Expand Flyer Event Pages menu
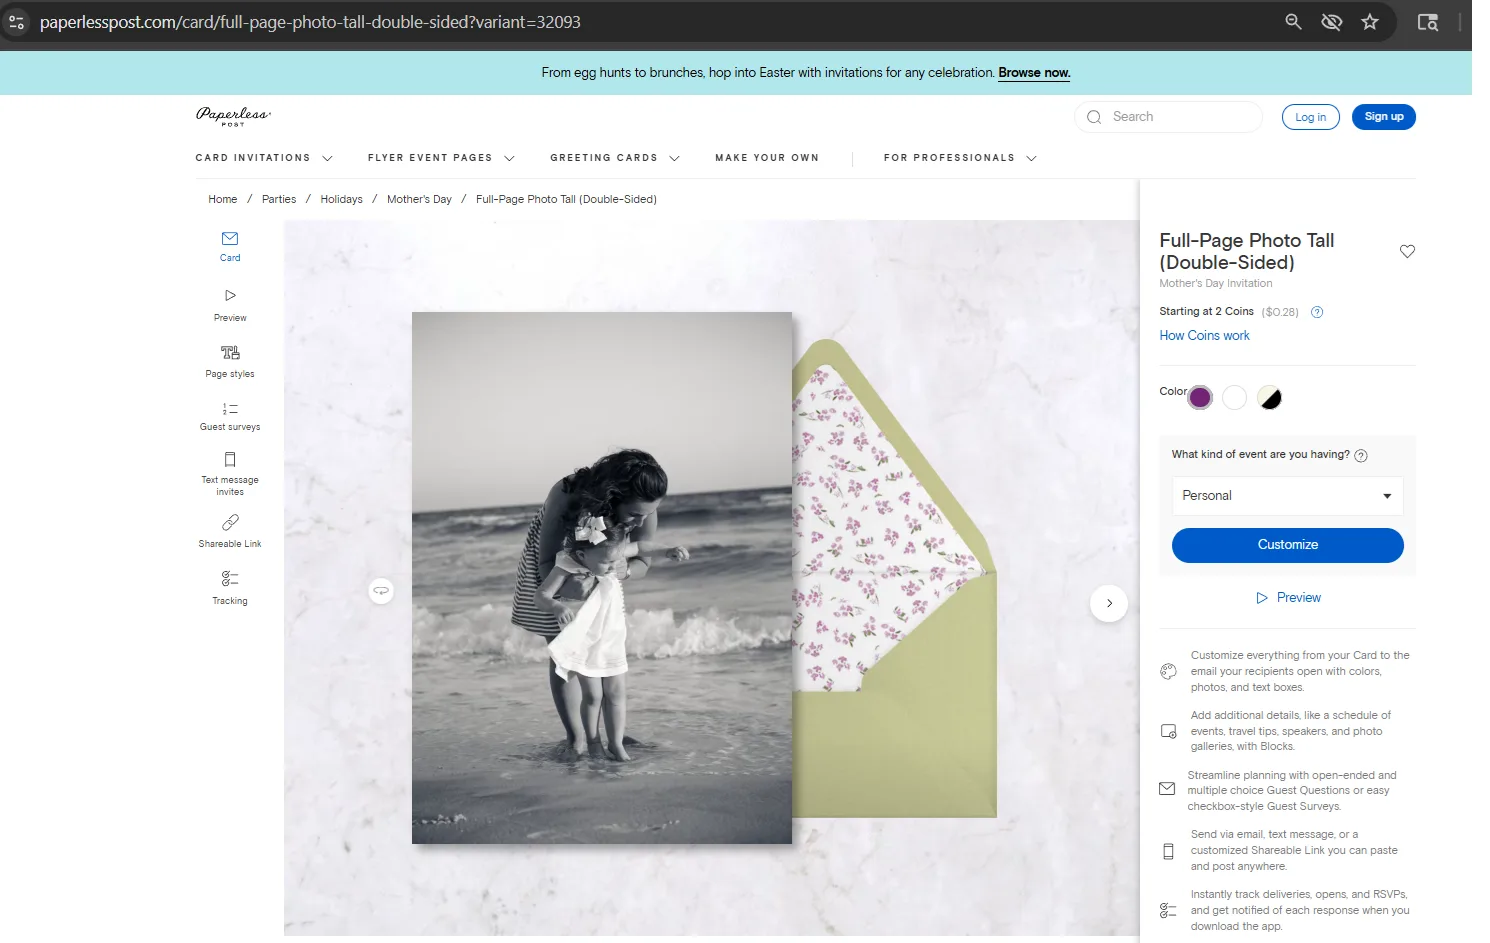1490x943 pixels. coord(441,158)
